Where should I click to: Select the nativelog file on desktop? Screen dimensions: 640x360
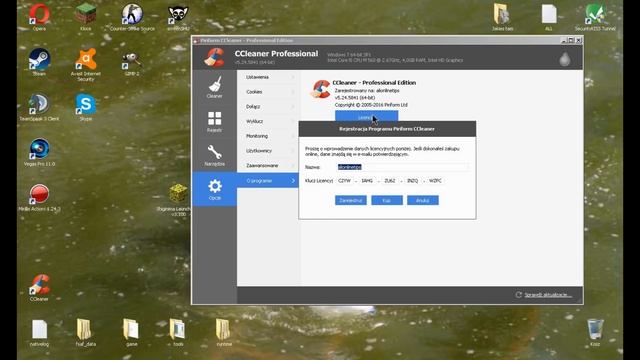39,333
